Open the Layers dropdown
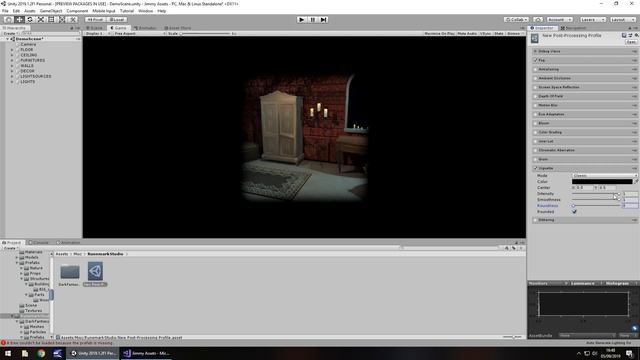This screenshot has width=640, height=360. coord(592,19)
